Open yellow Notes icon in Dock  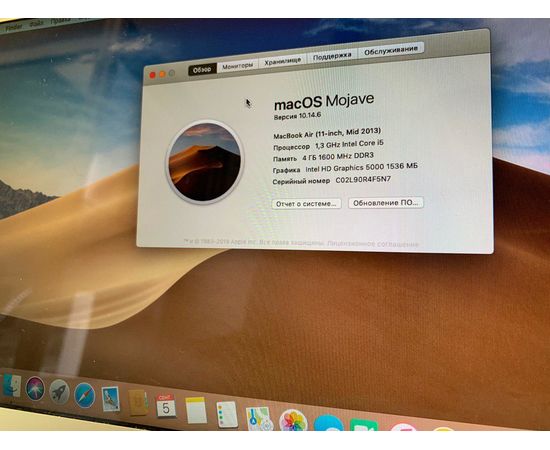pos(196,410)
